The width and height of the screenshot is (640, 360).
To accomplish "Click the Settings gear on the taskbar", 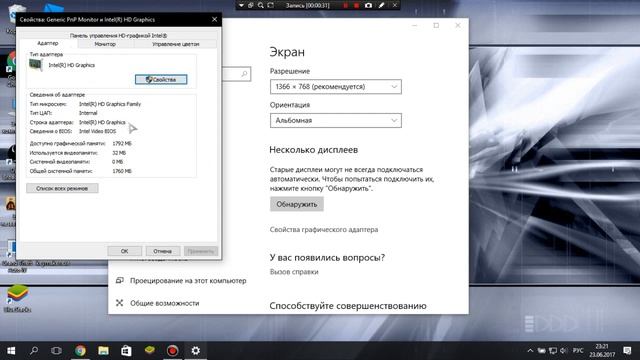I will [x=196, y=351].
